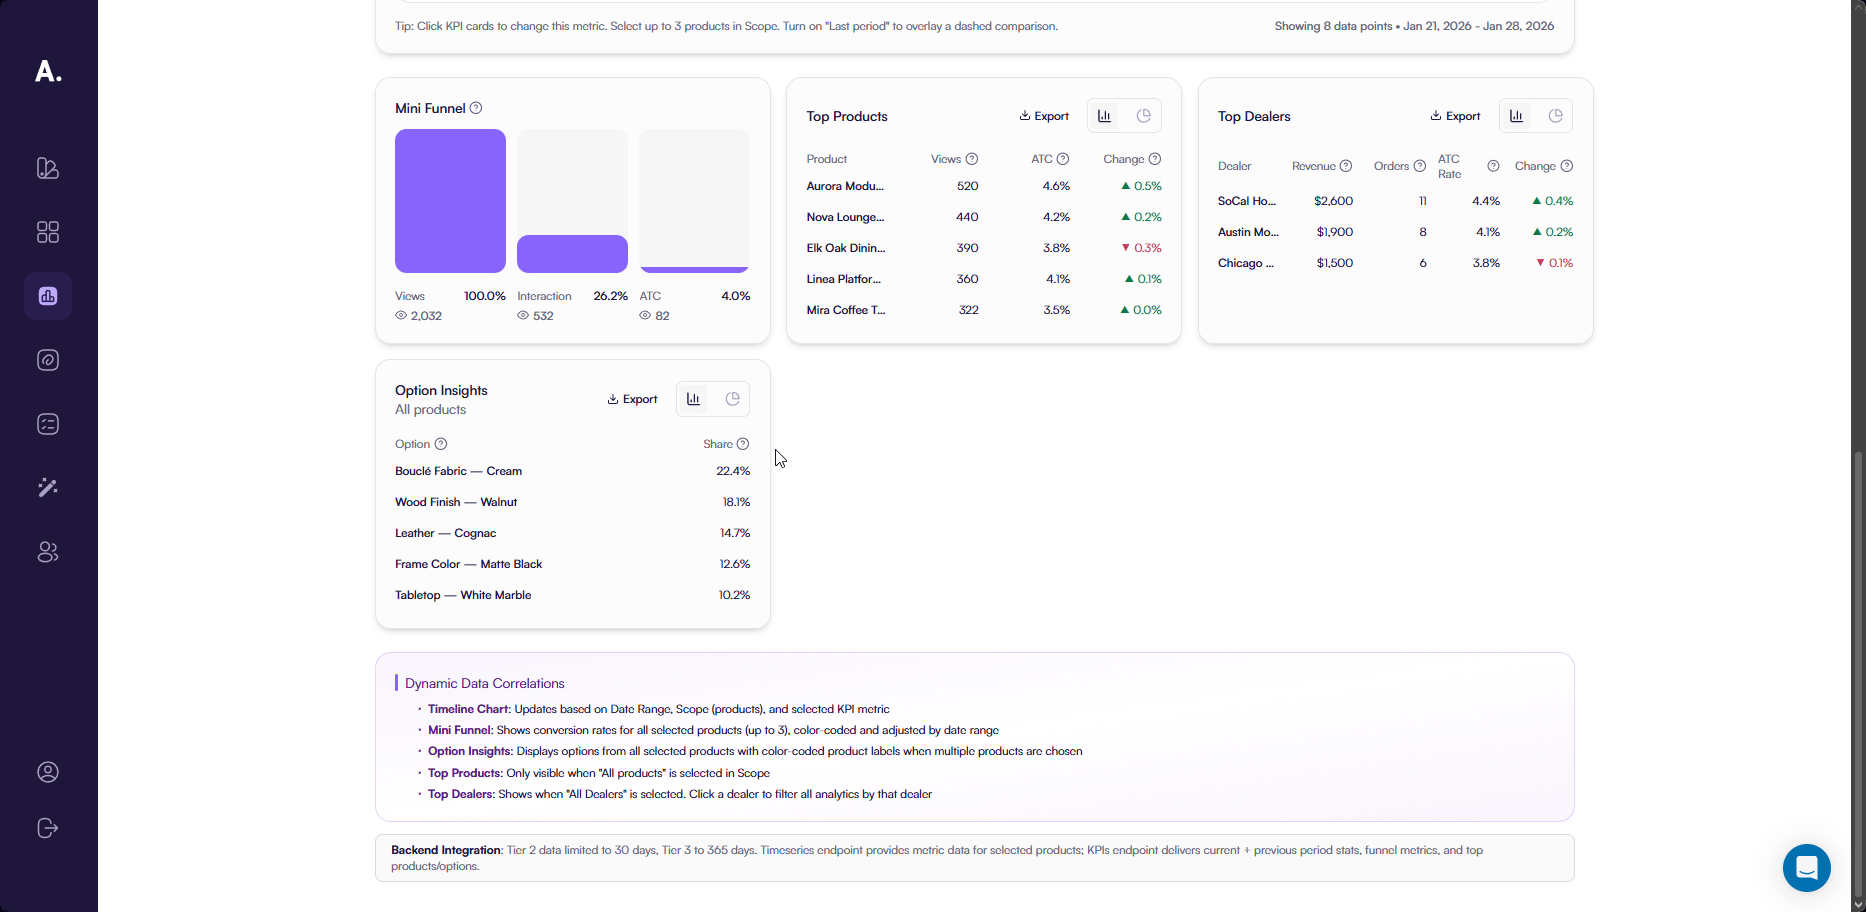
Task: Click the four-squares dashboard grid sidebar icon
Action: coord(48,232)
